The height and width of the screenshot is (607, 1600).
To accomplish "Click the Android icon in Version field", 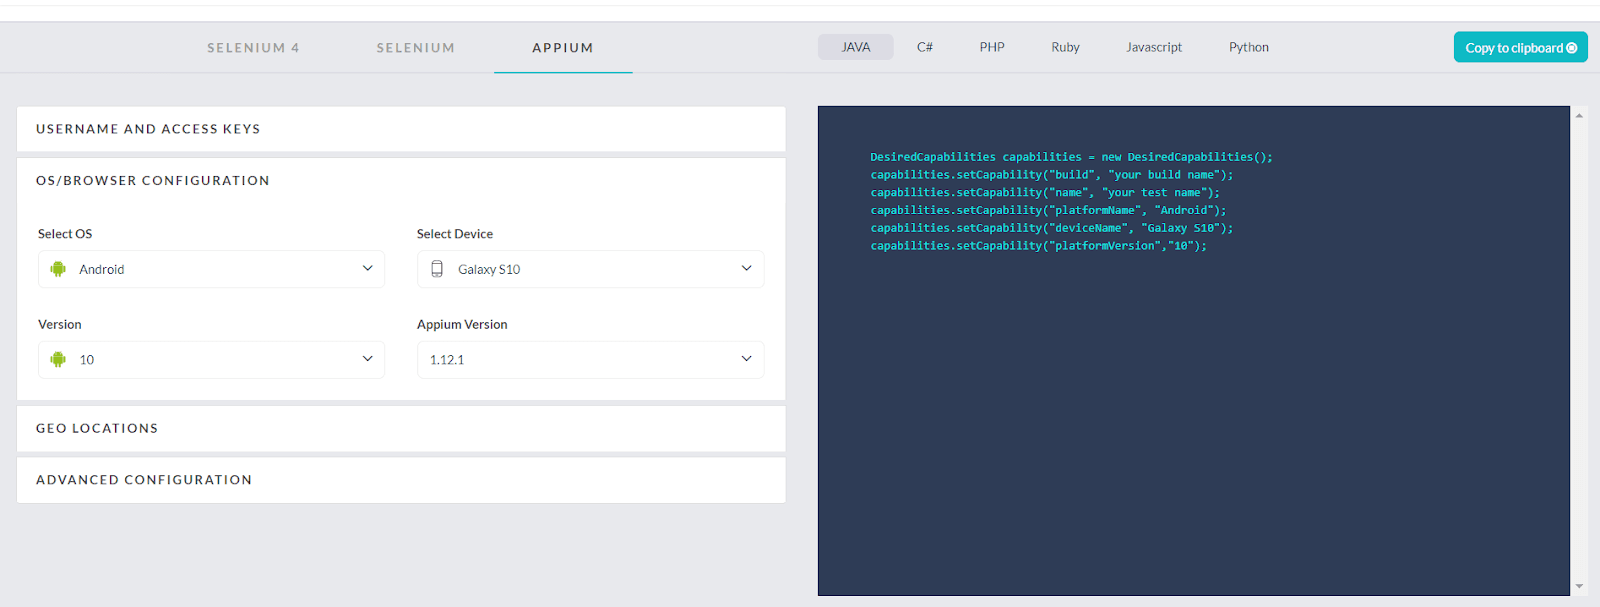I will point(58,359).
